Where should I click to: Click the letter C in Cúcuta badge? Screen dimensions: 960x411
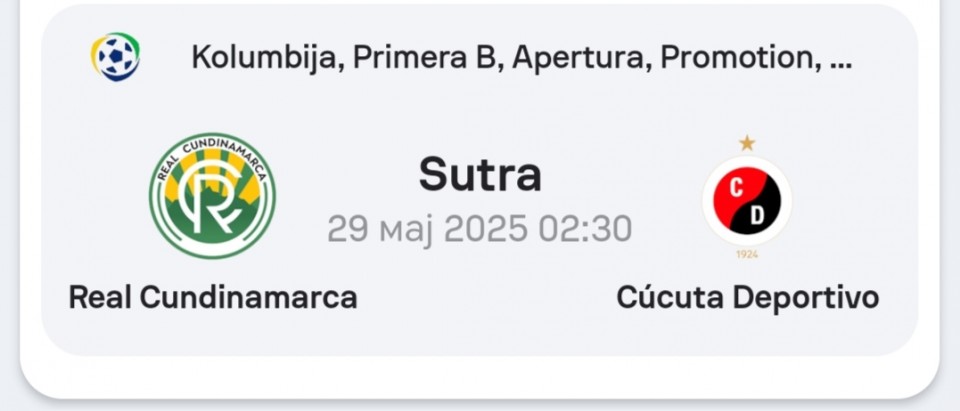736,189
